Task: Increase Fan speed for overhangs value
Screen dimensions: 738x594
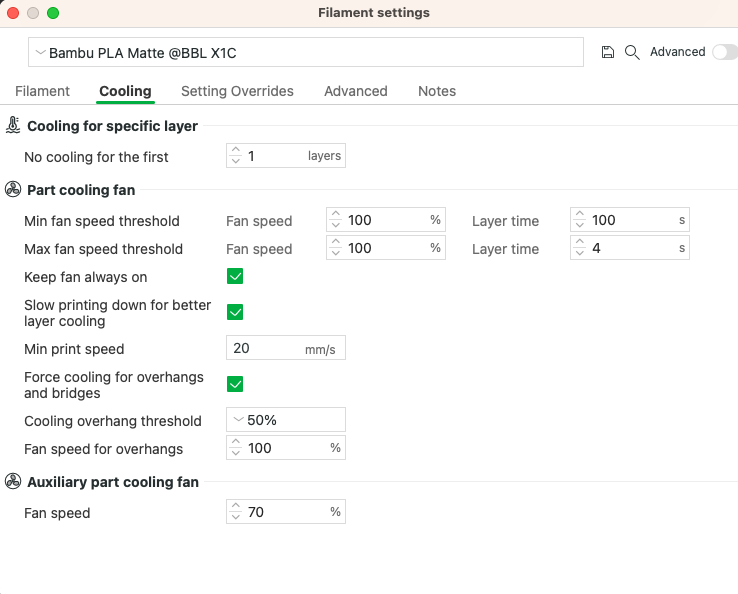Action: pyautogui.click(x=236, y=442)
